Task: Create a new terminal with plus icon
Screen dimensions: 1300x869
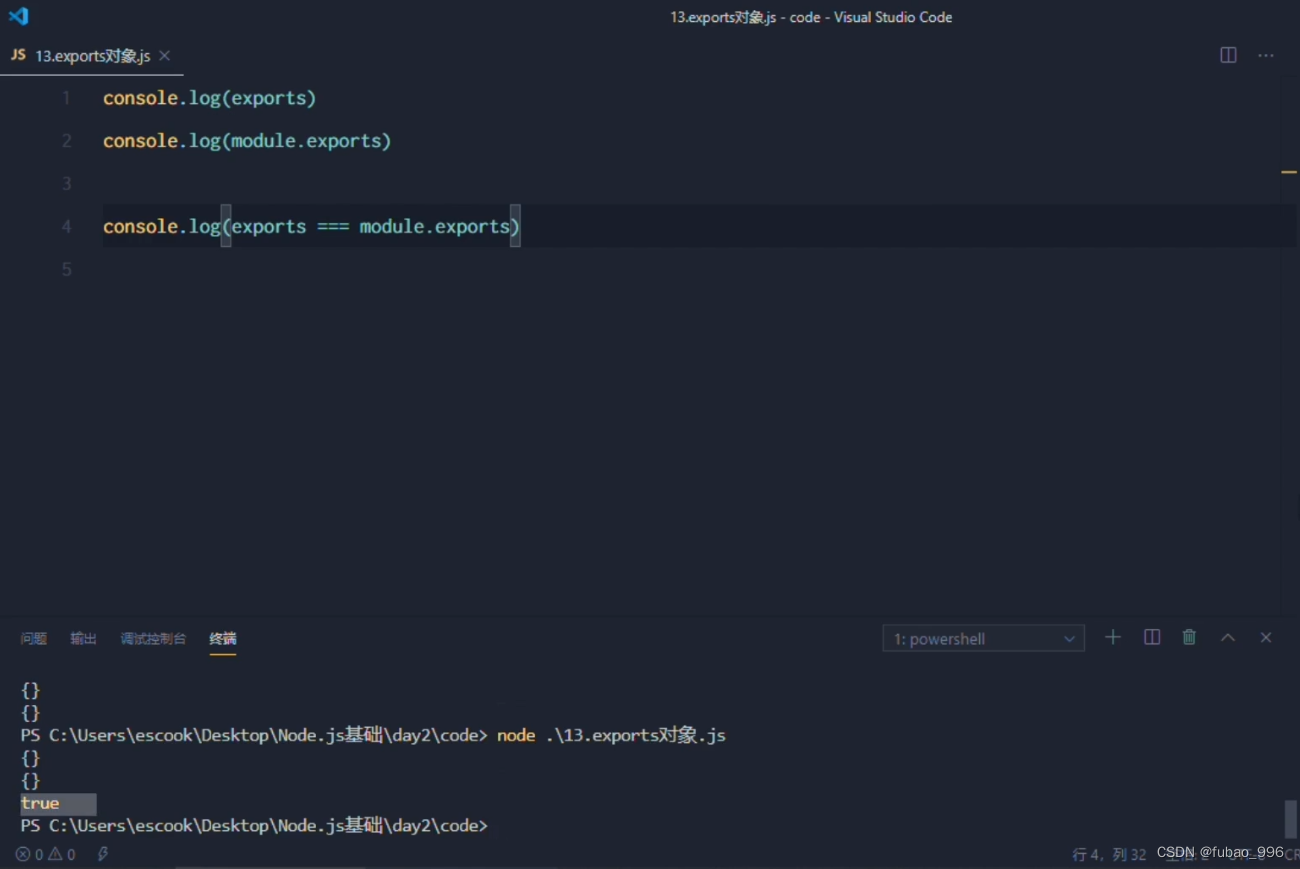Action: (x=1112, y=637)
